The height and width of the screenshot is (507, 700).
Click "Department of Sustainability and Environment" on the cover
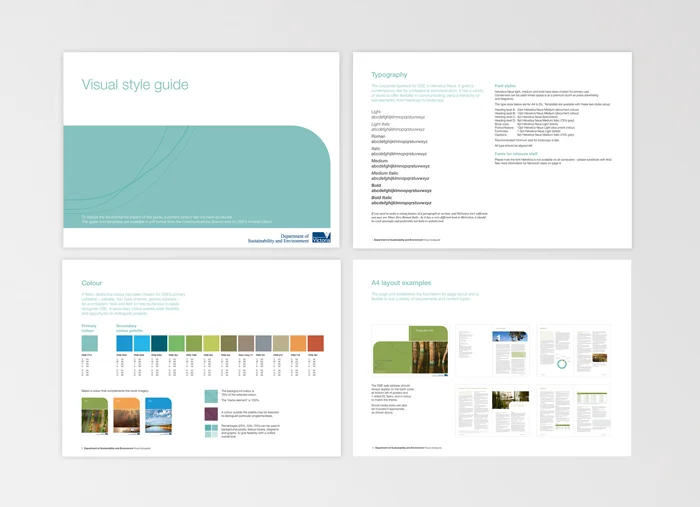[x=278, y=238]
